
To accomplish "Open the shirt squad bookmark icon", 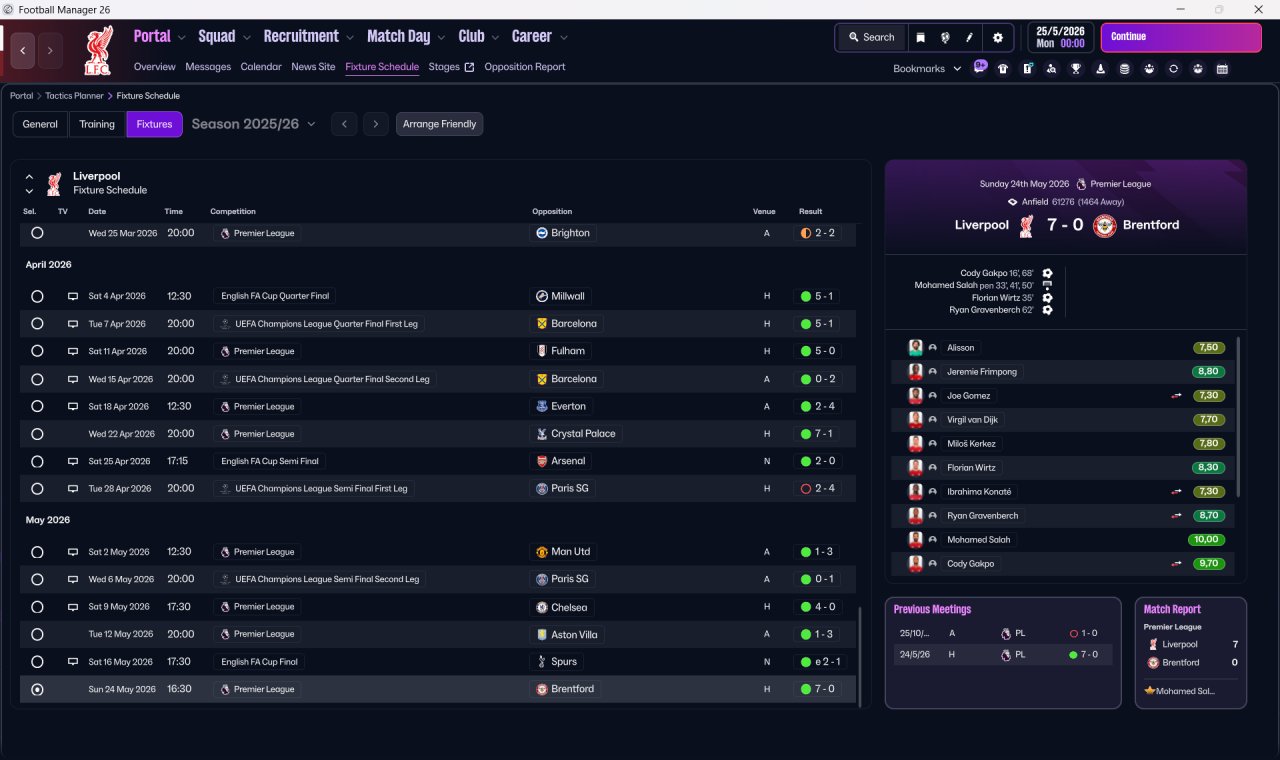I will pyautogui.click(x=1003, y=69).
